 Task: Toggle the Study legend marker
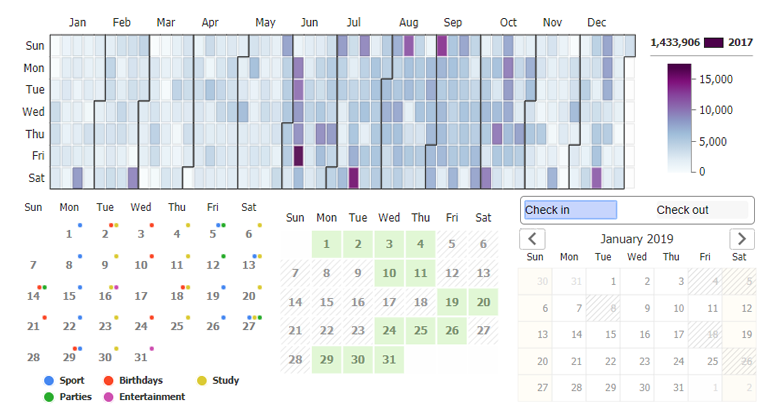(x=202, y=380)
